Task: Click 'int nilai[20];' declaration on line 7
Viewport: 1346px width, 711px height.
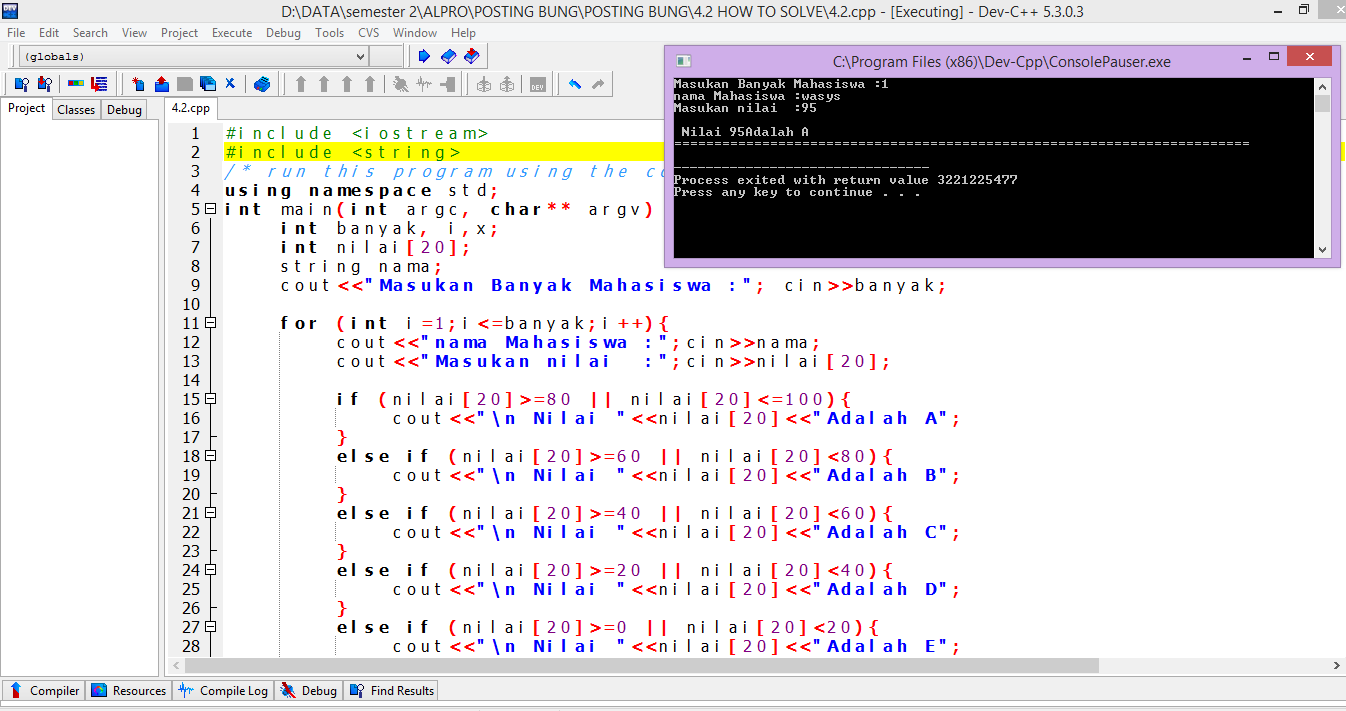Action: point(375,247)
